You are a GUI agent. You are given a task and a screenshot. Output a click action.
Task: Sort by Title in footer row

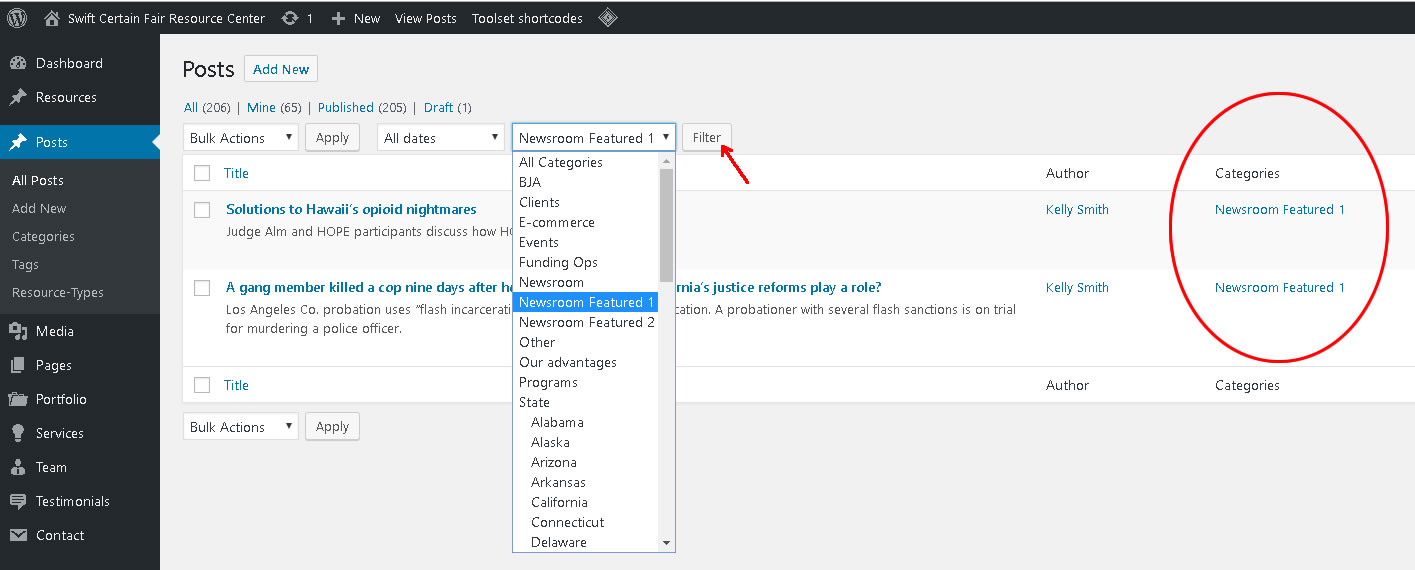tap(236, 385)
